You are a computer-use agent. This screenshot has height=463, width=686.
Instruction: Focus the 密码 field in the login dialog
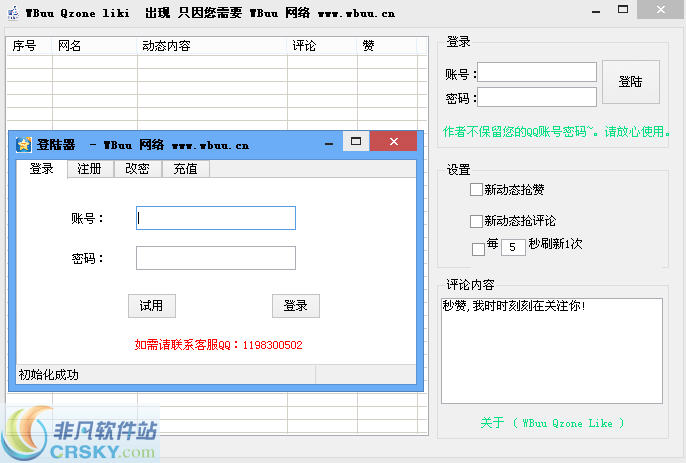216,258
